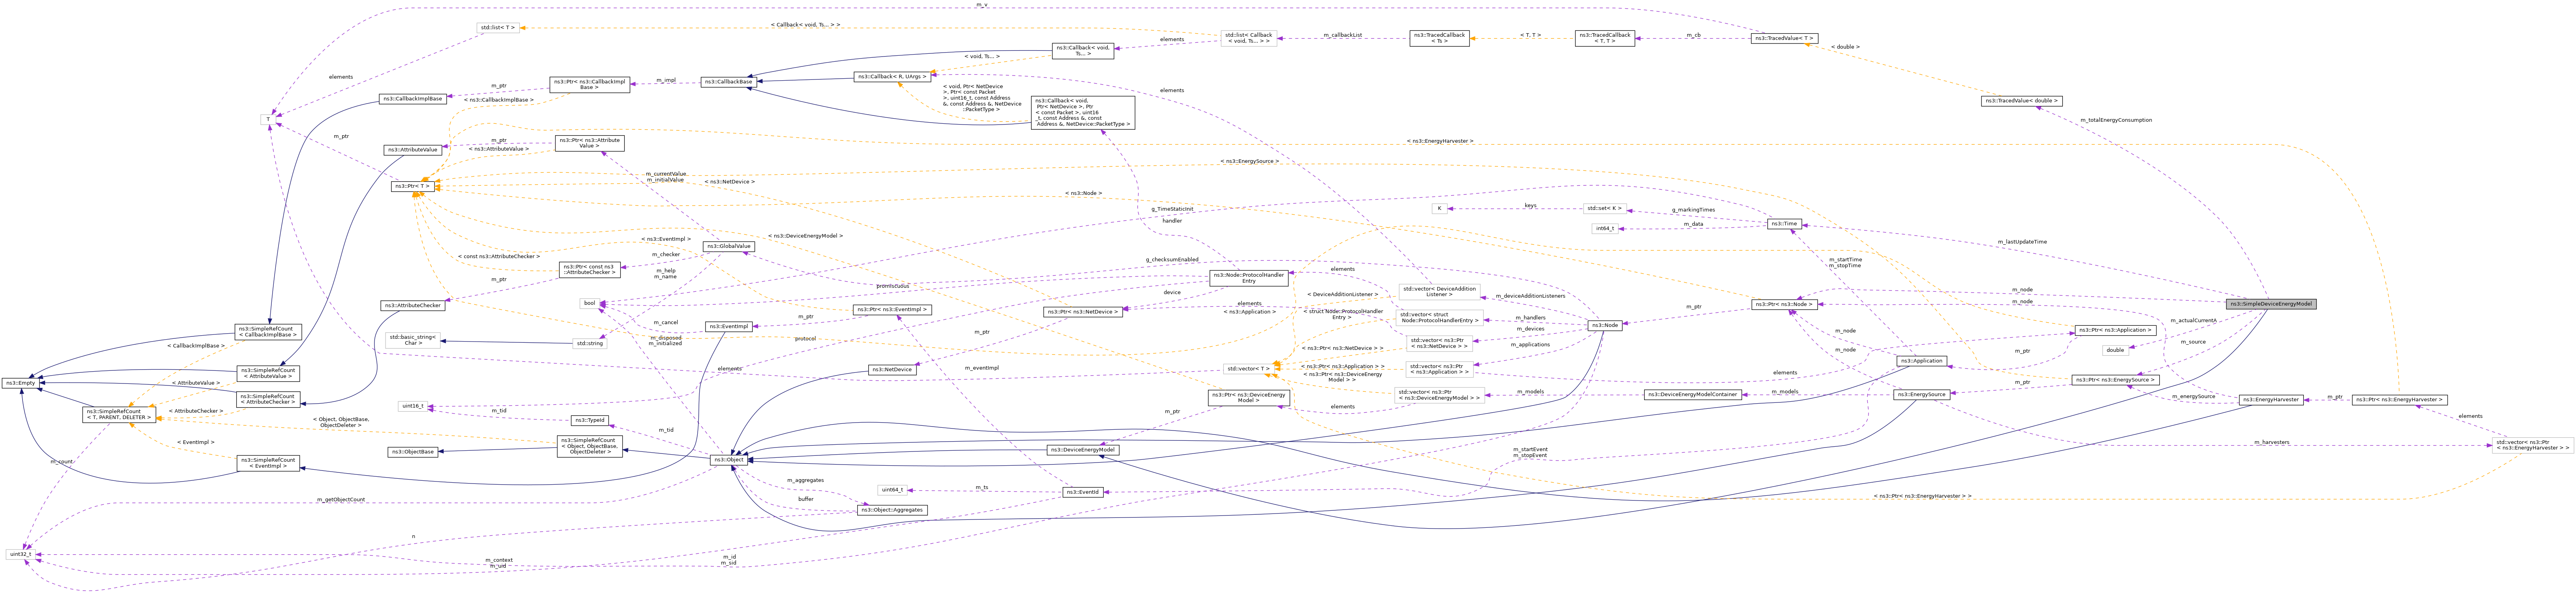The image size is (2576, 593).
Task: Open the ns3::AttributeValue node
Action: pyautogui.click(x=413, y=150)
